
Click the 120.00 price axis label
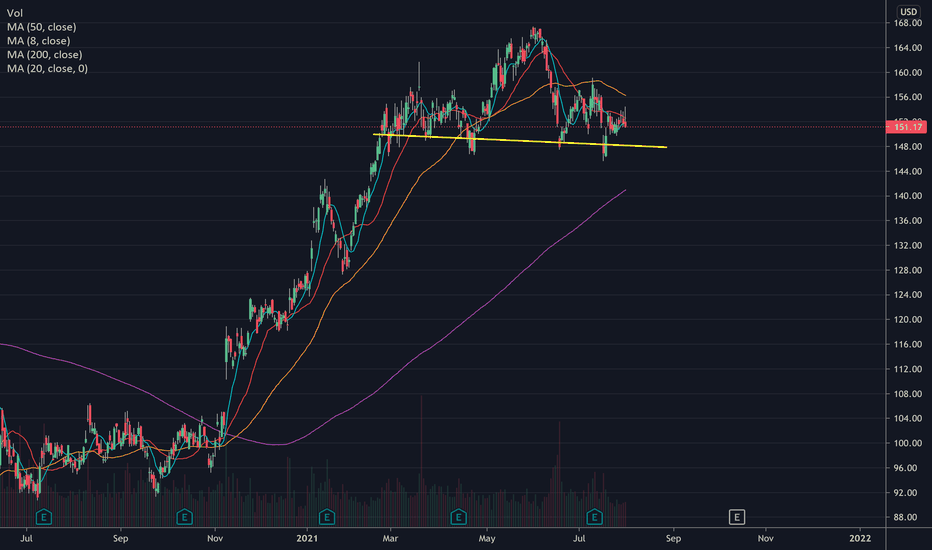pyautogui.click(x=908, y=319)
